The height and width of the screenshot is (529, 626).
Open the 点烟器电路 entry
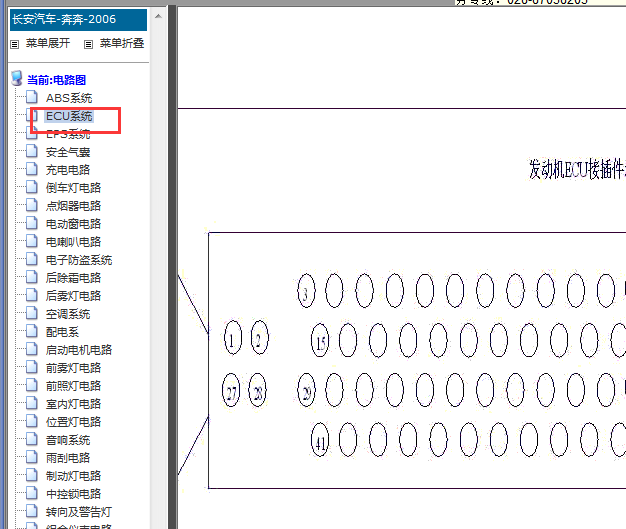pyautogui.click(x=73, y=206)
